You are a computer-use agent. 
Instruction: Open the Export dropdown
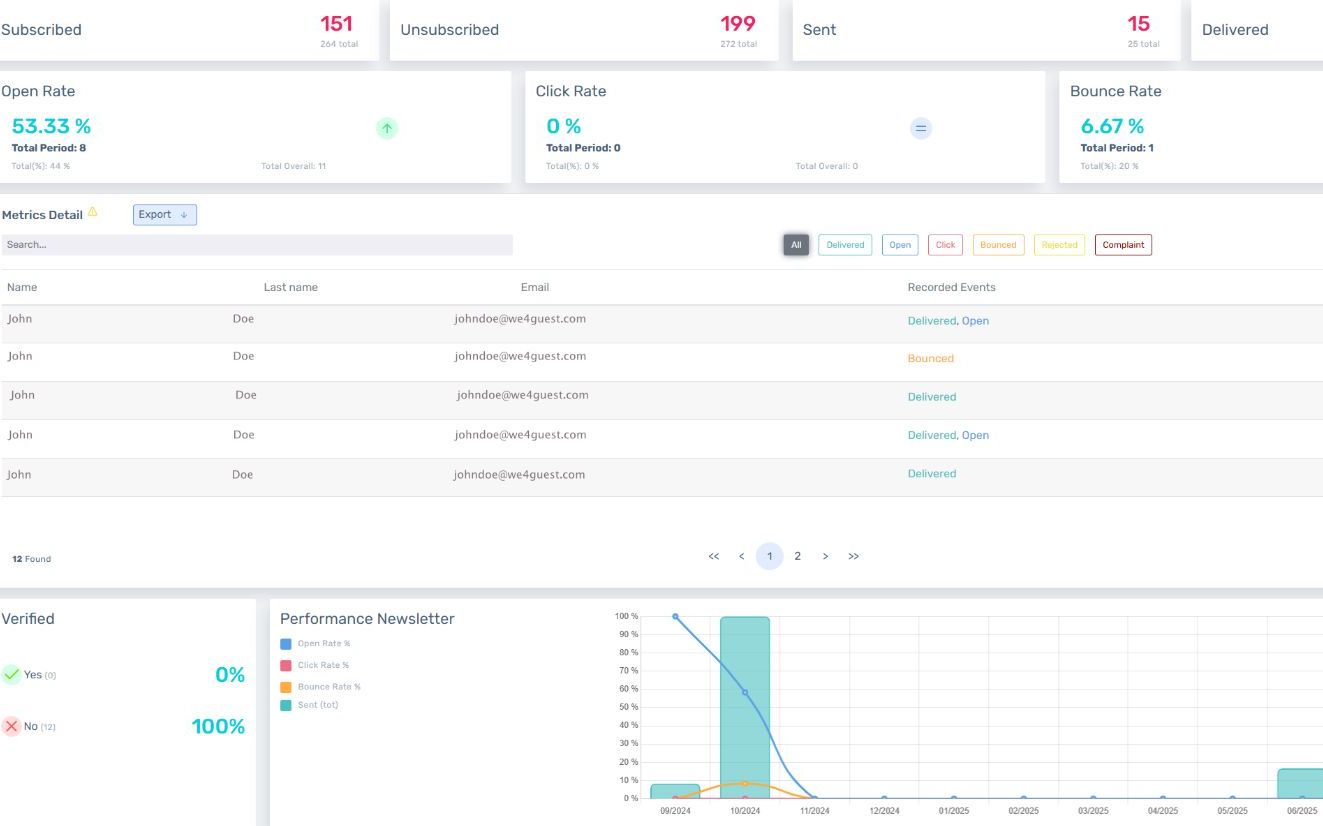pyautogui.click(x=165, y=215)
